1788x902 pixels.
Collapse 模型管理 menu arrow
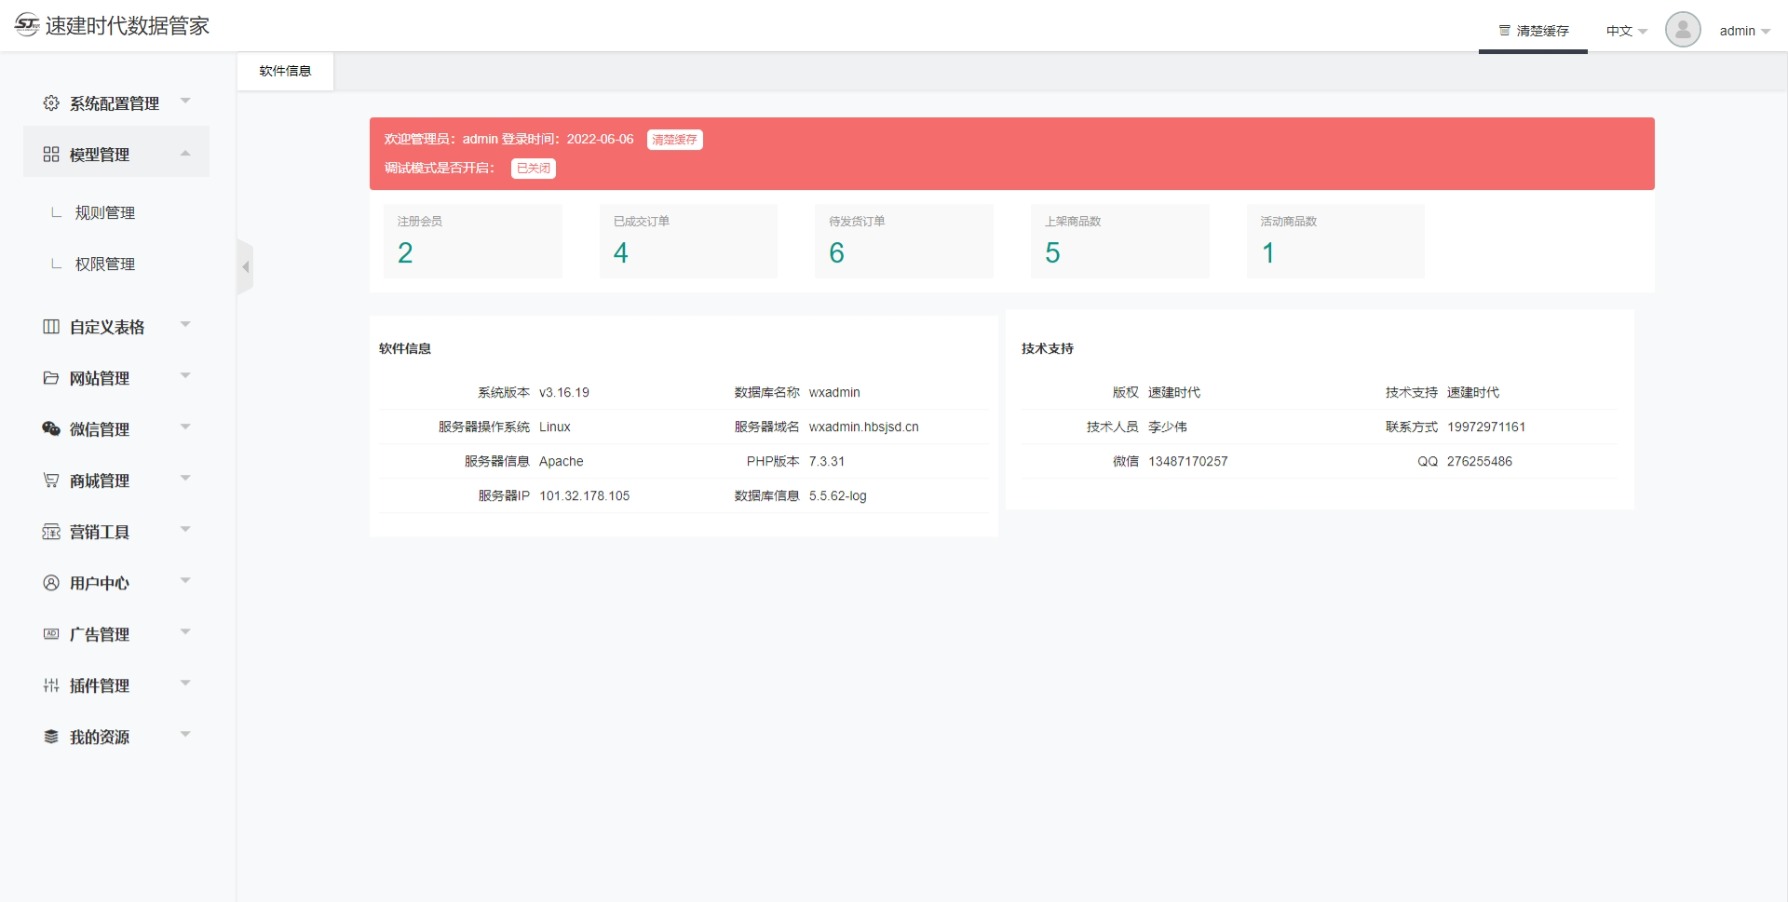pos(185,153)
